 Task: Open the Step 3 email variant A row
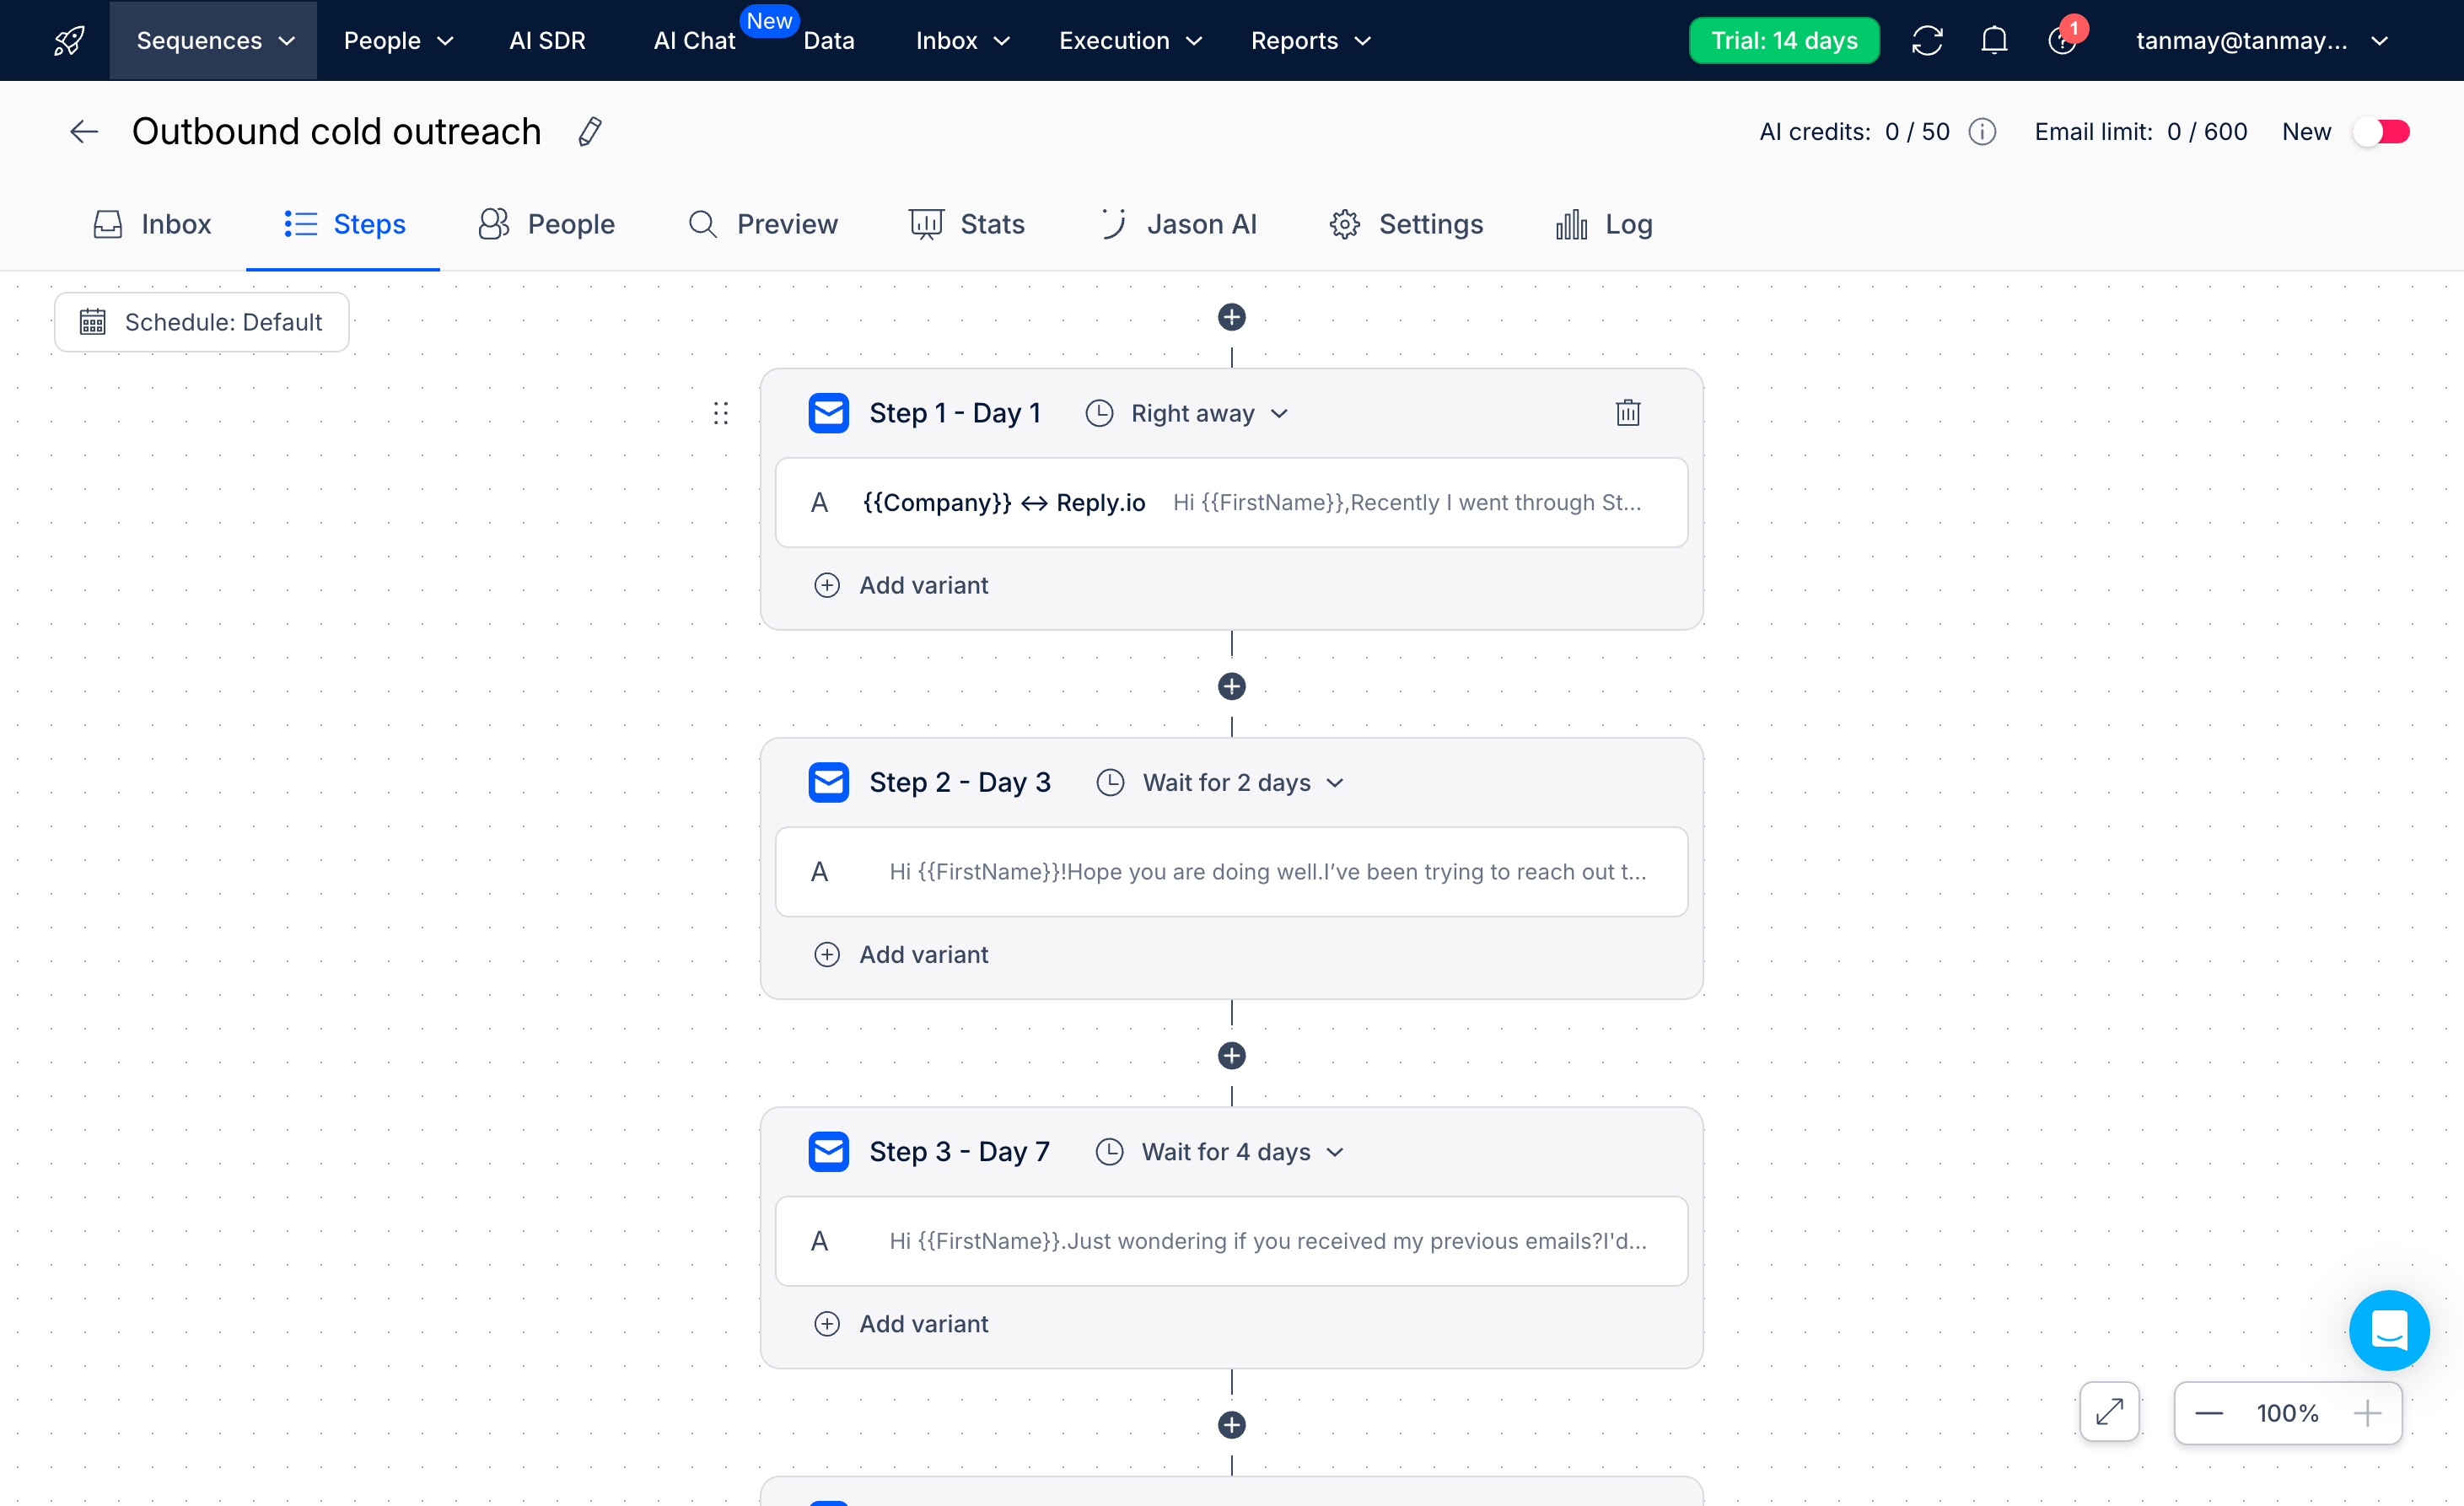(1231, 1241)
